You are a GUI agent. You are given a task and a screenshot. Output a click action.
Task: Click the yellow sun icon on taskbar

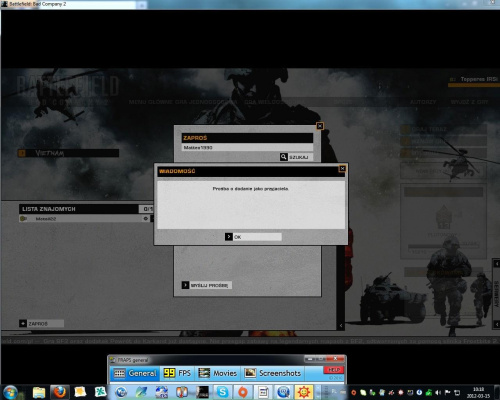pyautogui.click(x=304, y=392)
